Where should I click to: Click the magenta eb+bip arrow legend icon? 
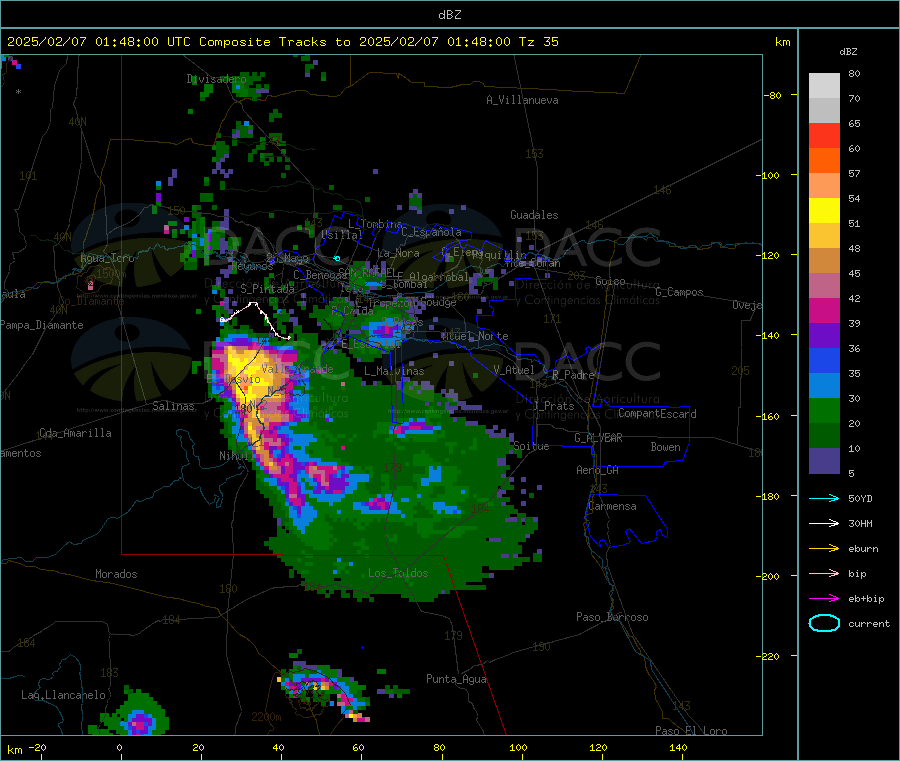[824, 599]
